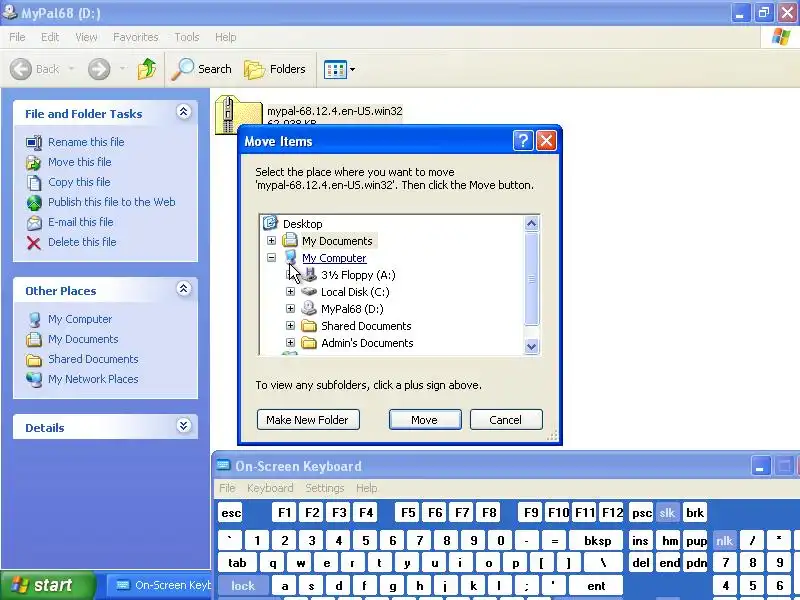Click Shared Documents folder icon in Other Places
800x600 pixels.
34,360
